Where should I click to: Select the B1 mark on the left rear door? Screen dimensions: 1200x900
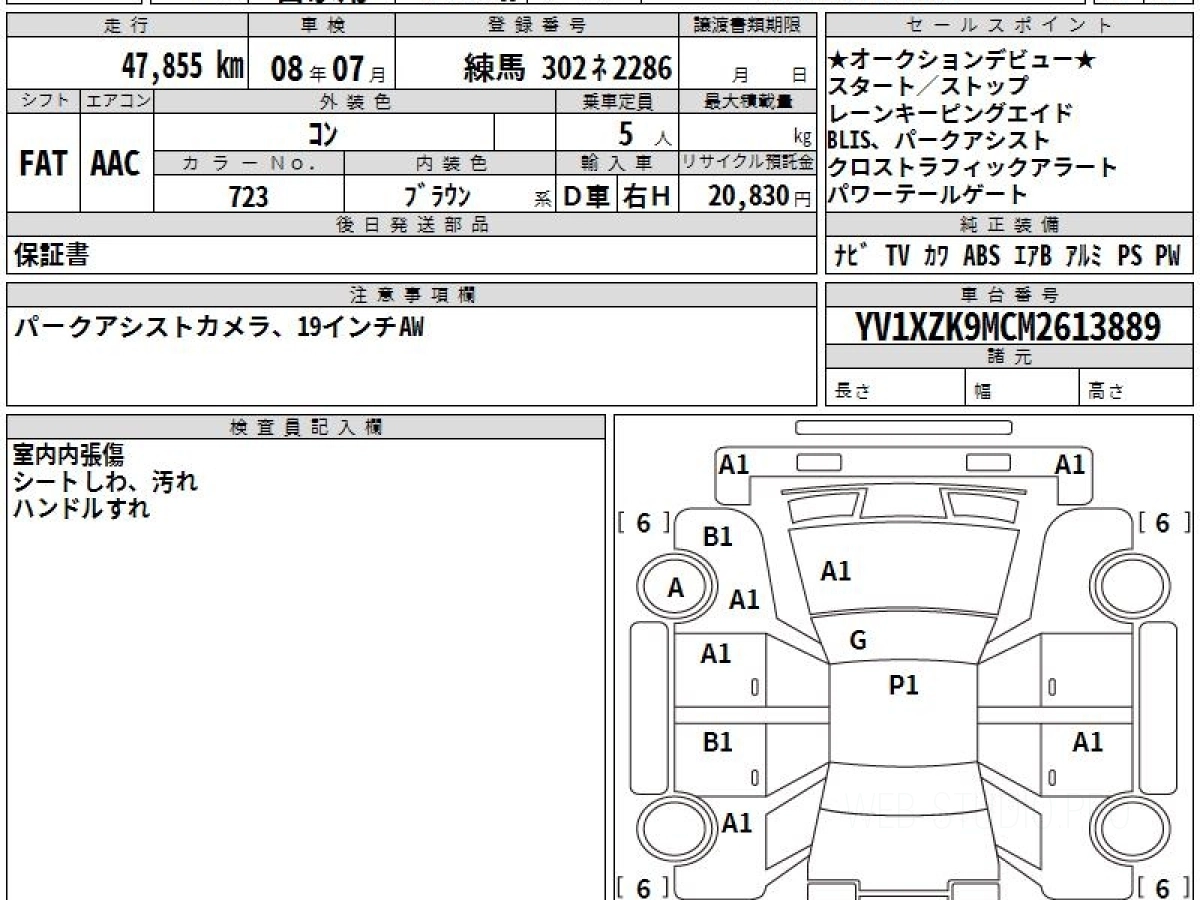click(x=717, y=742)
